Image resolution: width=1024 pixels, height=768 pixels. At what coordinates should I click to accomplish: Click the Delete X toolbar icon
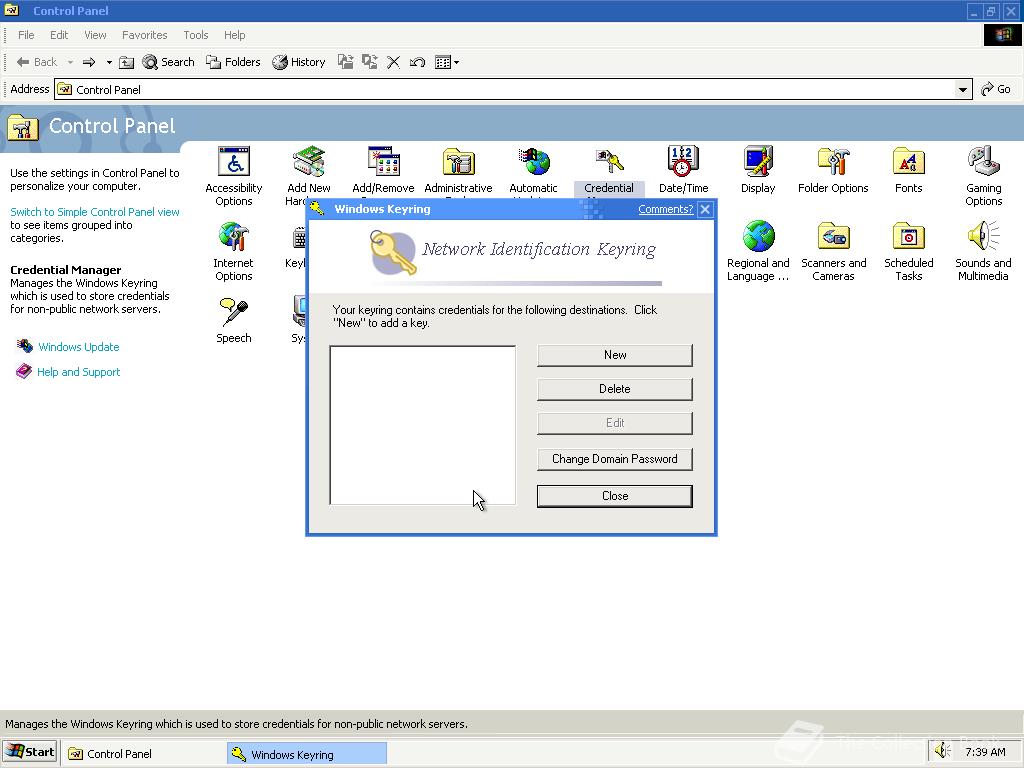(x=393, y=62)
